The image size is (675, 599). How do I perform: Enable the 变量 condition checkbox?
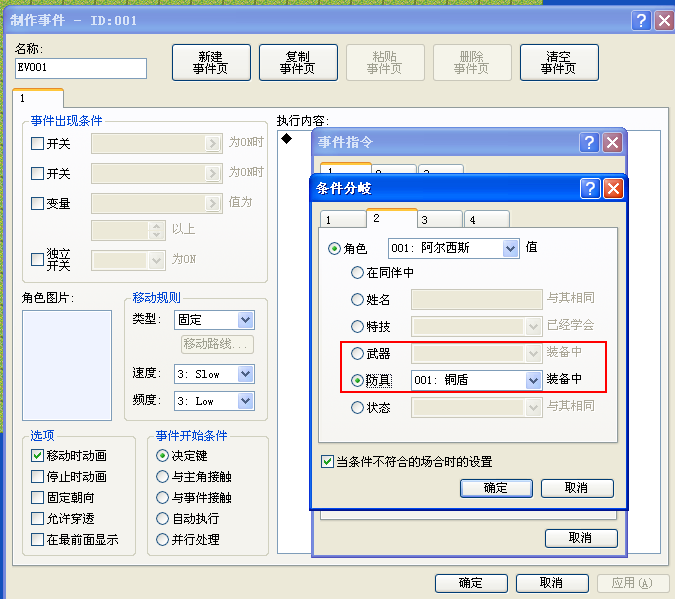[x=37, y=203]
